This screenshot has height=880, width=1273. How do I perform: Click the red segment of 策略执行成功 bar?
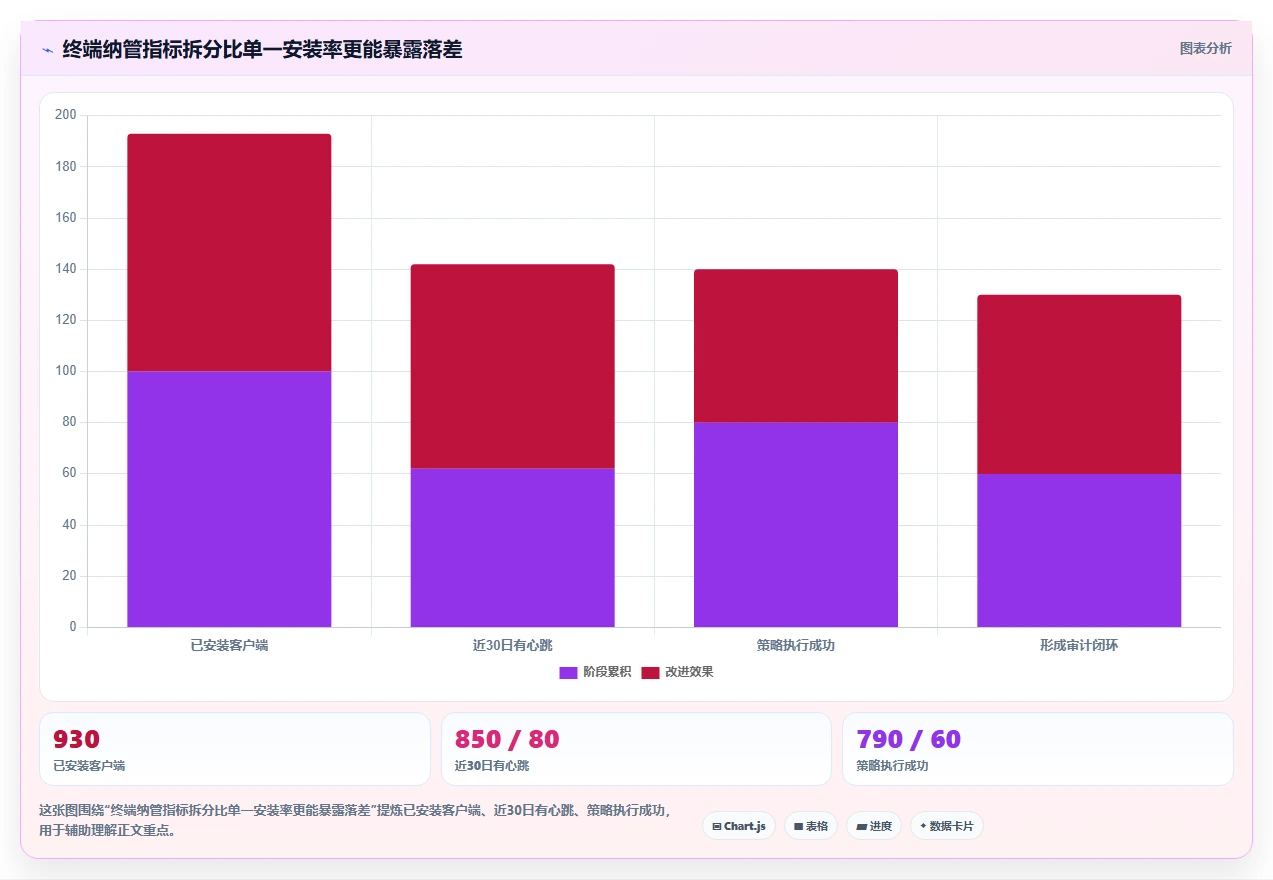click(796, 346)
